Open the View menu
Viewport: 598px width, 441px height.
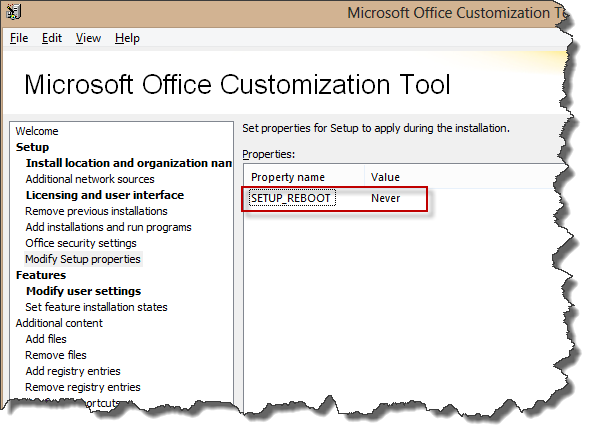click(x=88, y=38)
